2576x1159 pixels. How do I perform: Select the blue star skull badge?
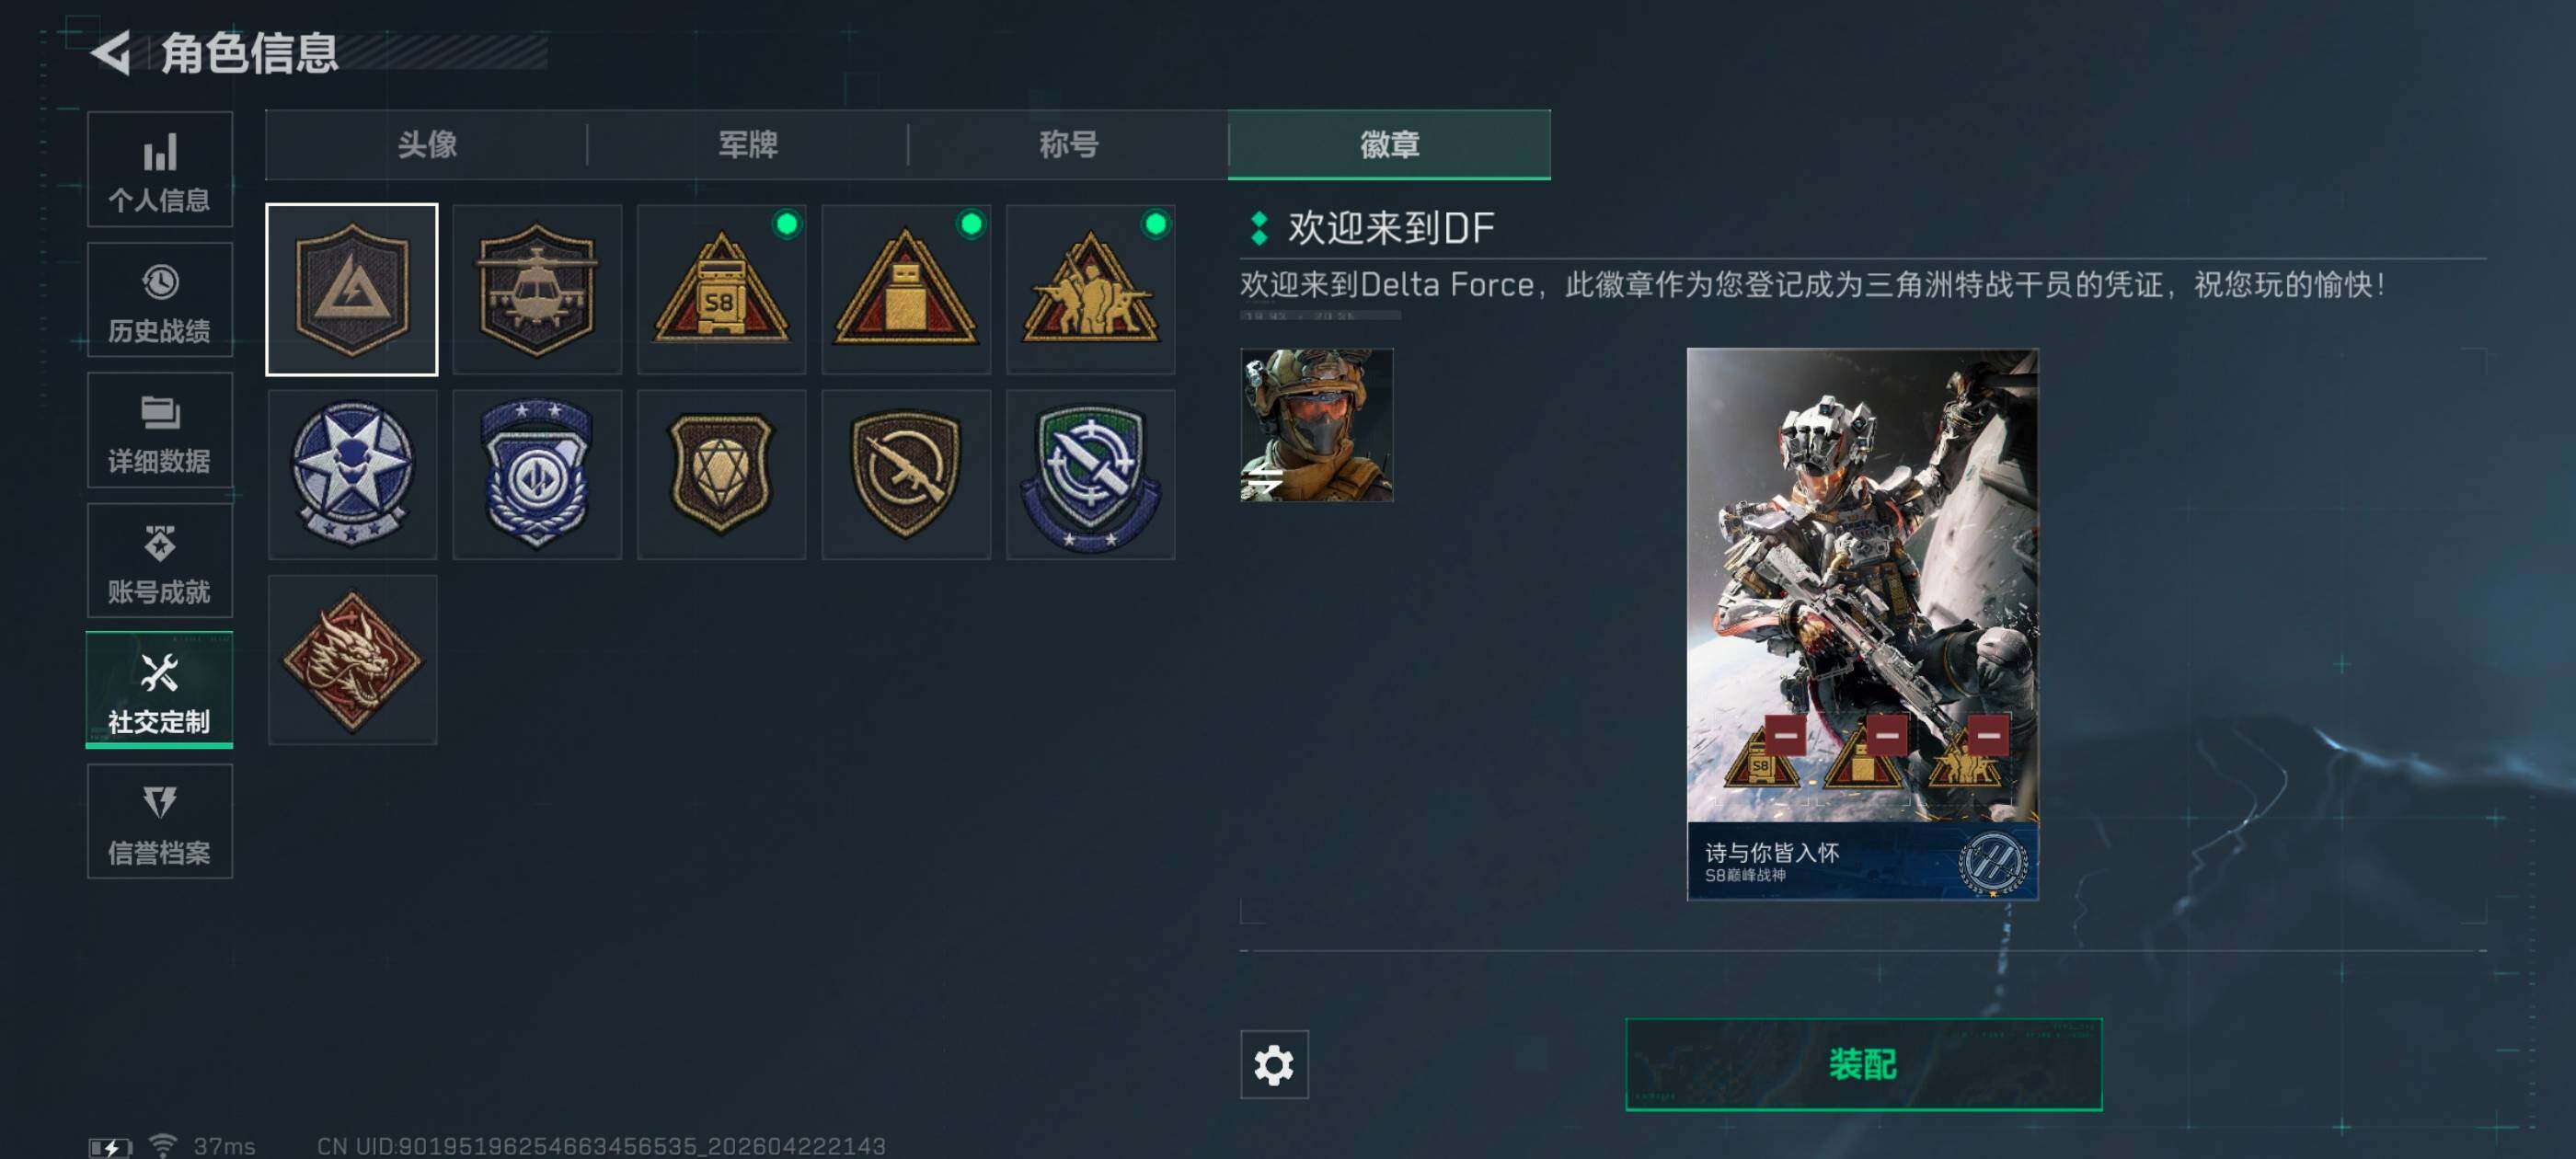352,475
